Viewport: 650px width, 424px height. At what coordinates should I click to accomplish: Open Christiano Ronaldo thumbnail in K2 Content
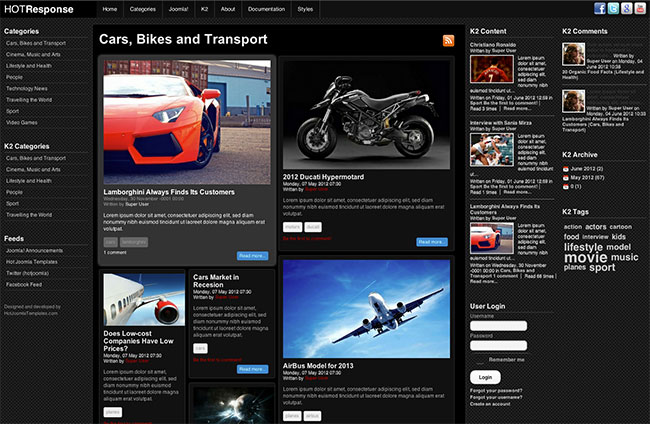(x=492, y=69)
